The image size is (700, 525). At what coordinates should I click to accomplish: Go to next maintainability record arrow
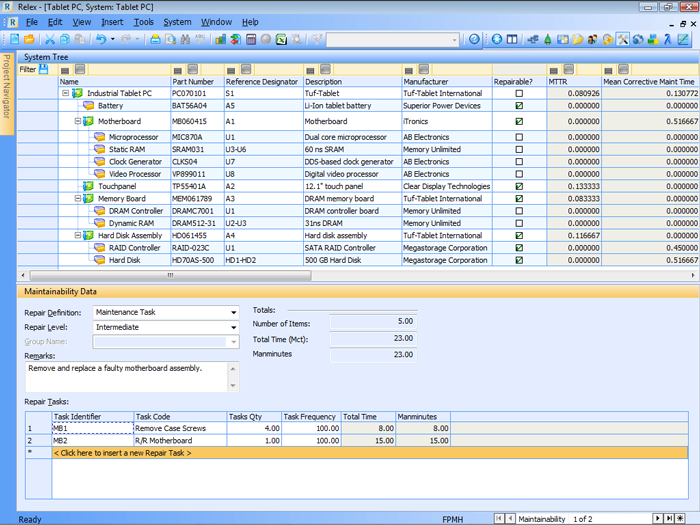tap(658, 518)
